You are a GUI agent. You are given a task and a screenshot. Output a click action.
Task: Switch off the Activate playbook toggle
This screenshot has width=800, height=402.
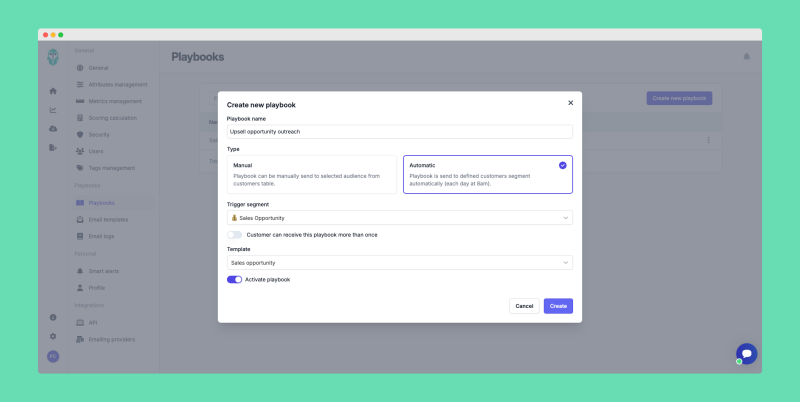[234, 280]
